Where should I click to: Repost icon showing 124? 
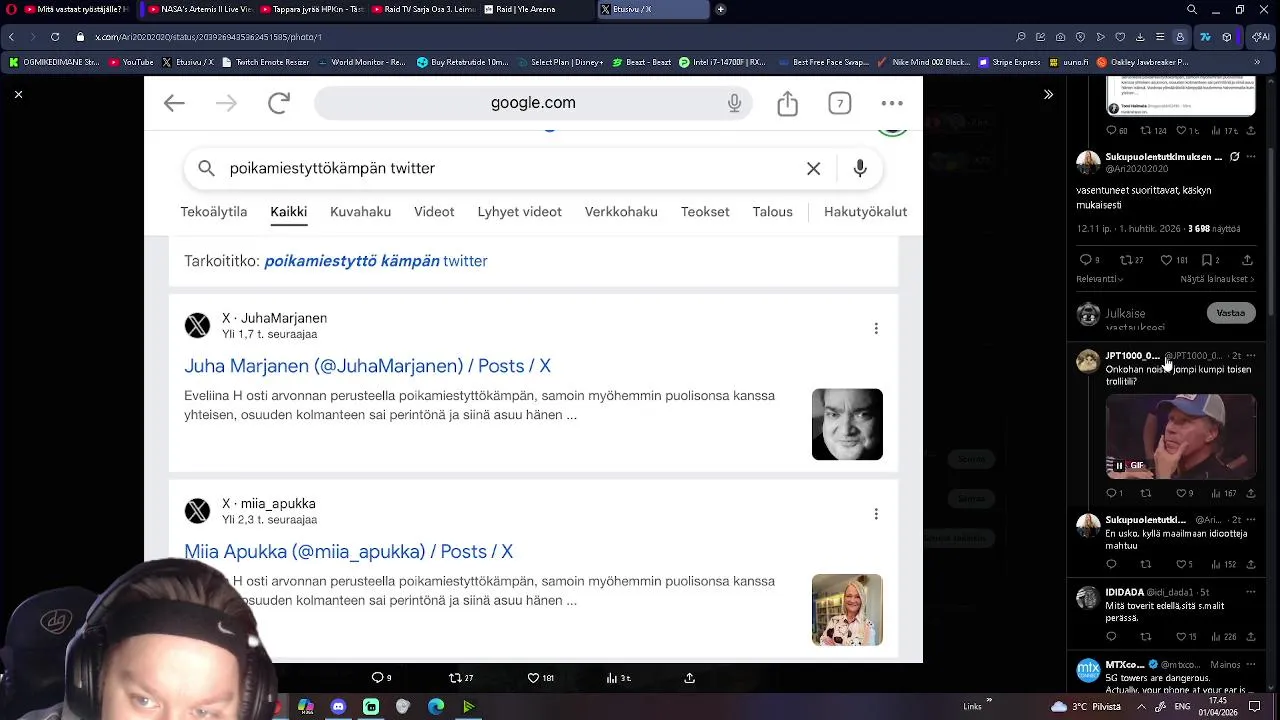point(1146,131)
